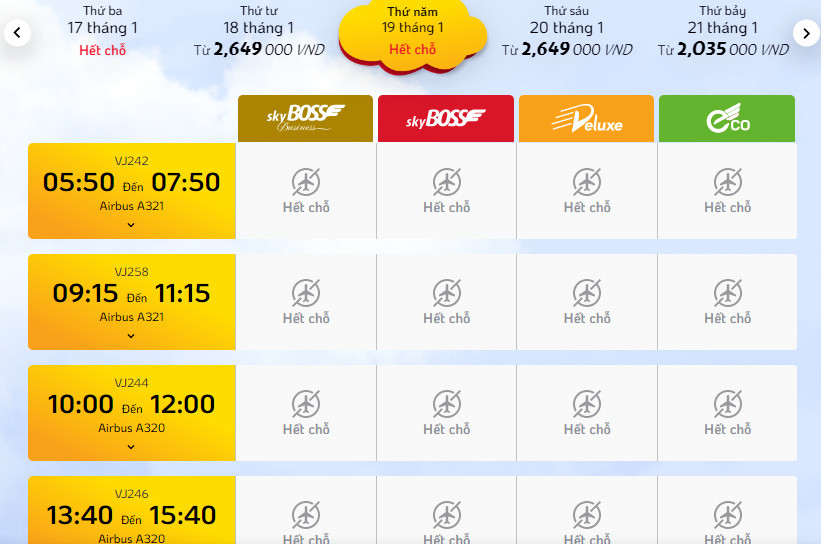Expand flight VJ244 details chevron

tap(131, 447)
